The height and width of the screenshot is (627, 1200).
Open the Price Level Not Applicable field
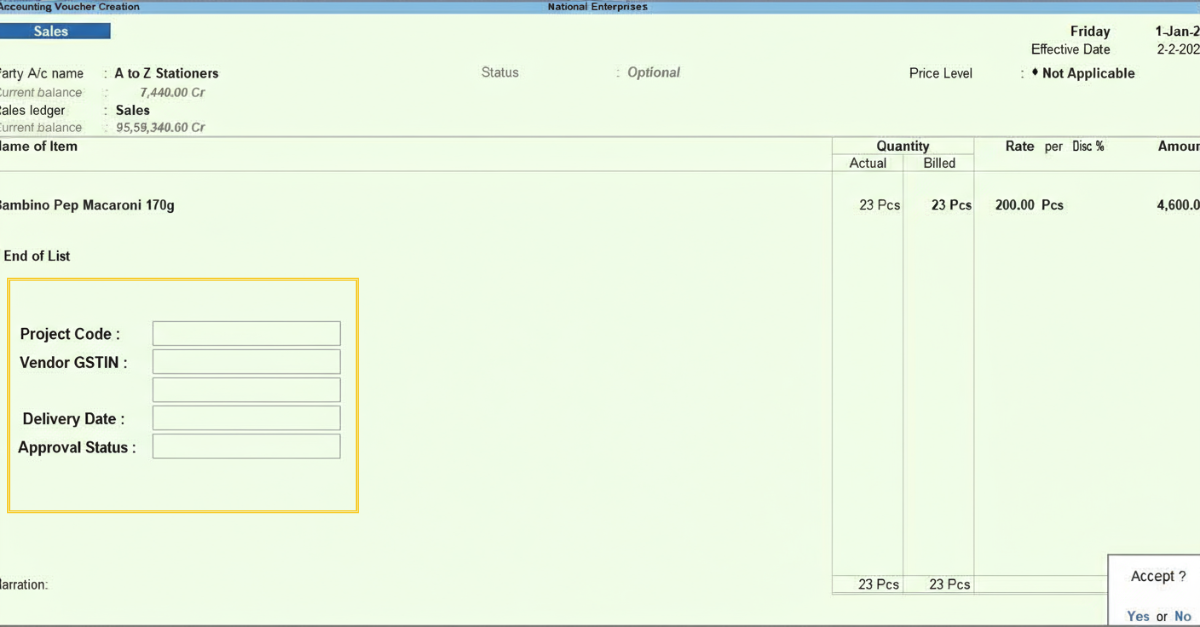pos(1087,73)
